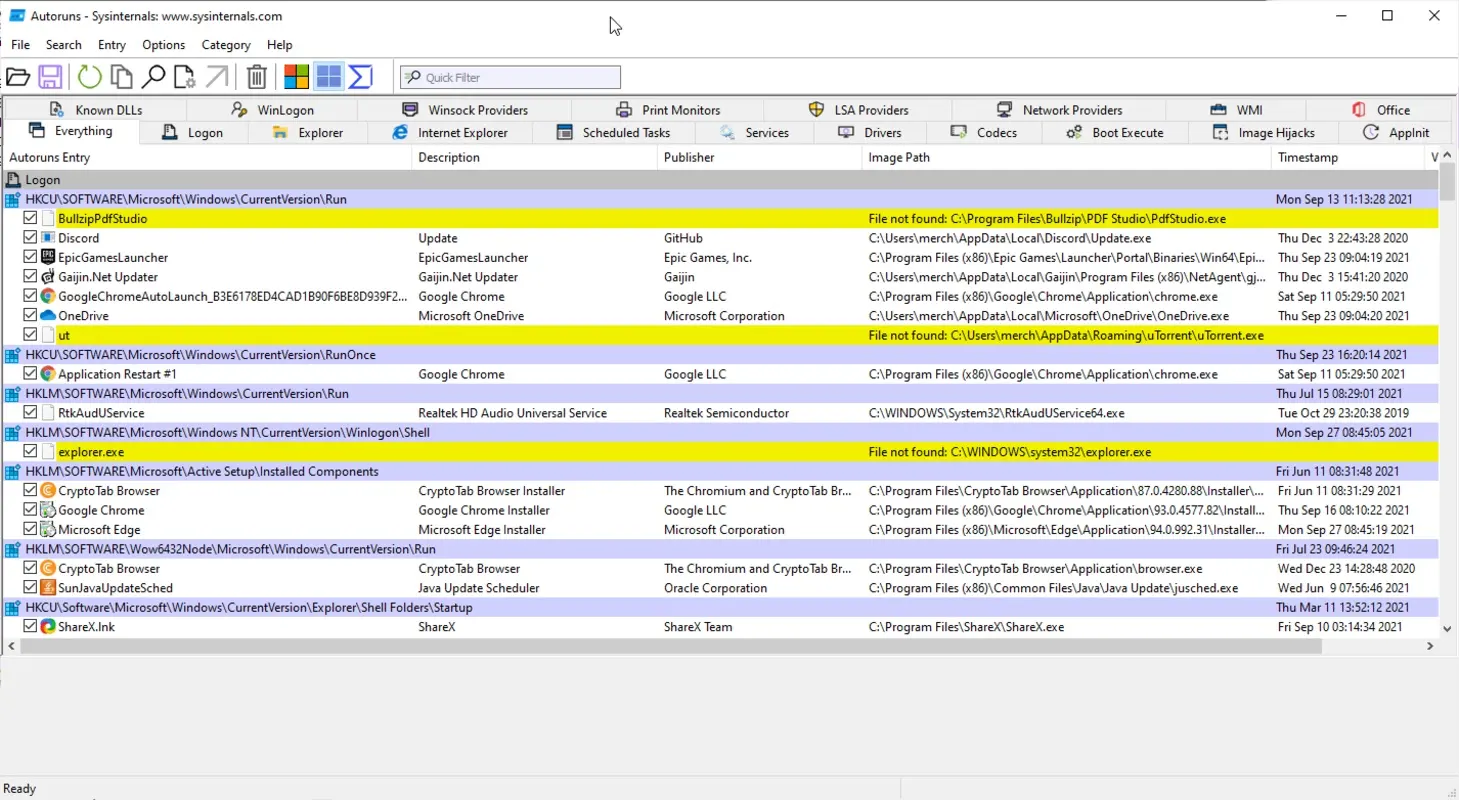The image size is (1459, 800).
Task: Sort by the Image Path column header
Action: point(1066,157)
